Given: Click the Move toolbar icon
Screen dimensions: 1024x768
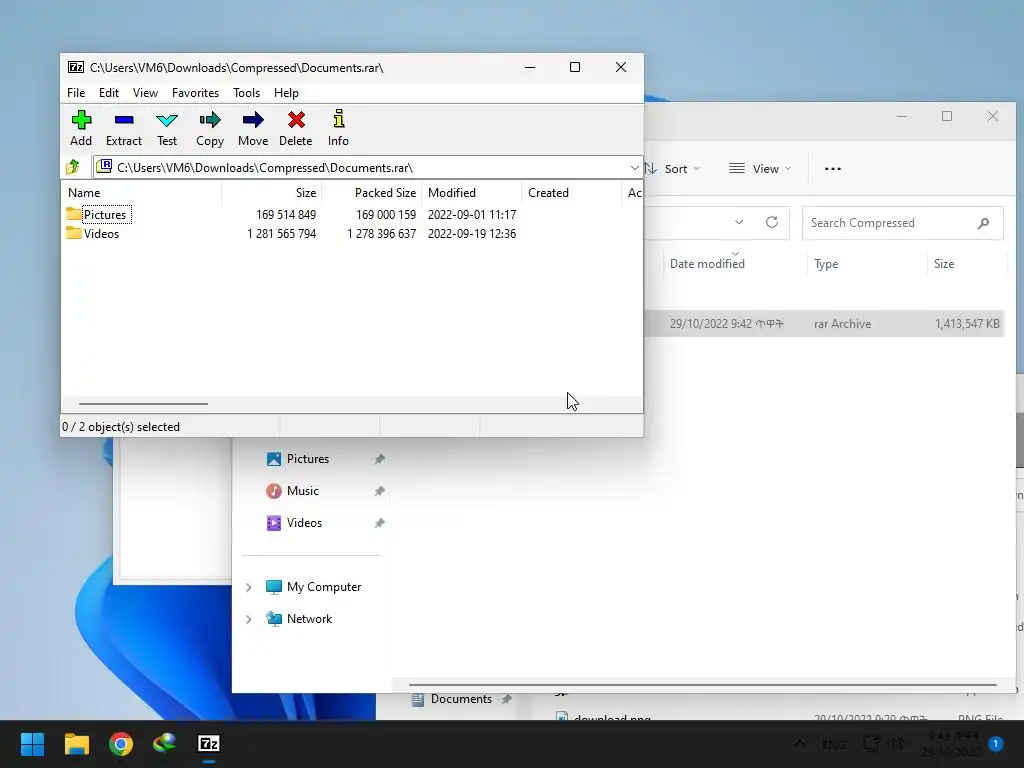Looking at the screenshot, I should [x=253, y=120].
